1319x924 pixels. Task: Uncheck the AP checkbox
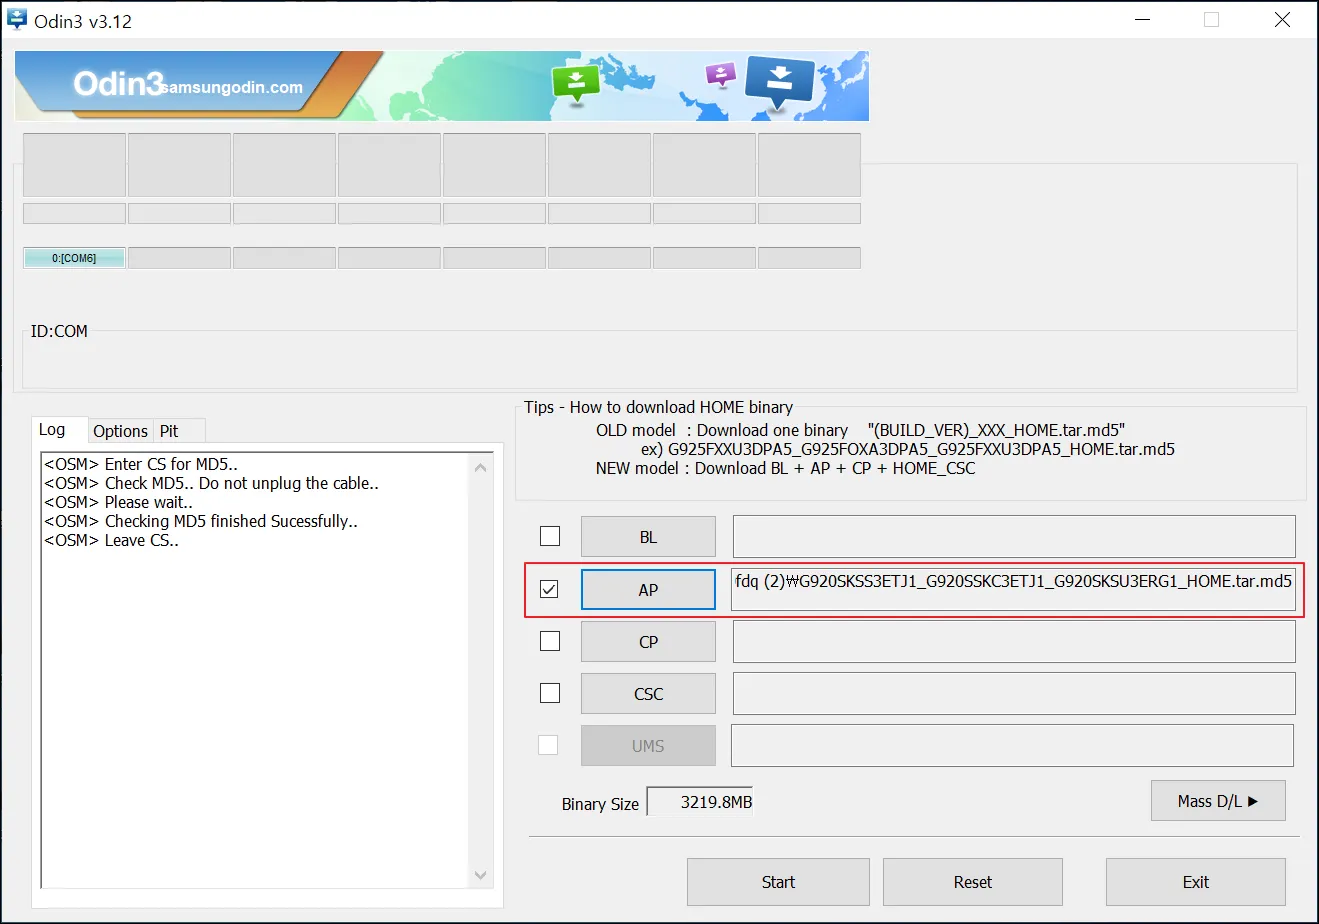pyautogui.click(x=549, y=589)
